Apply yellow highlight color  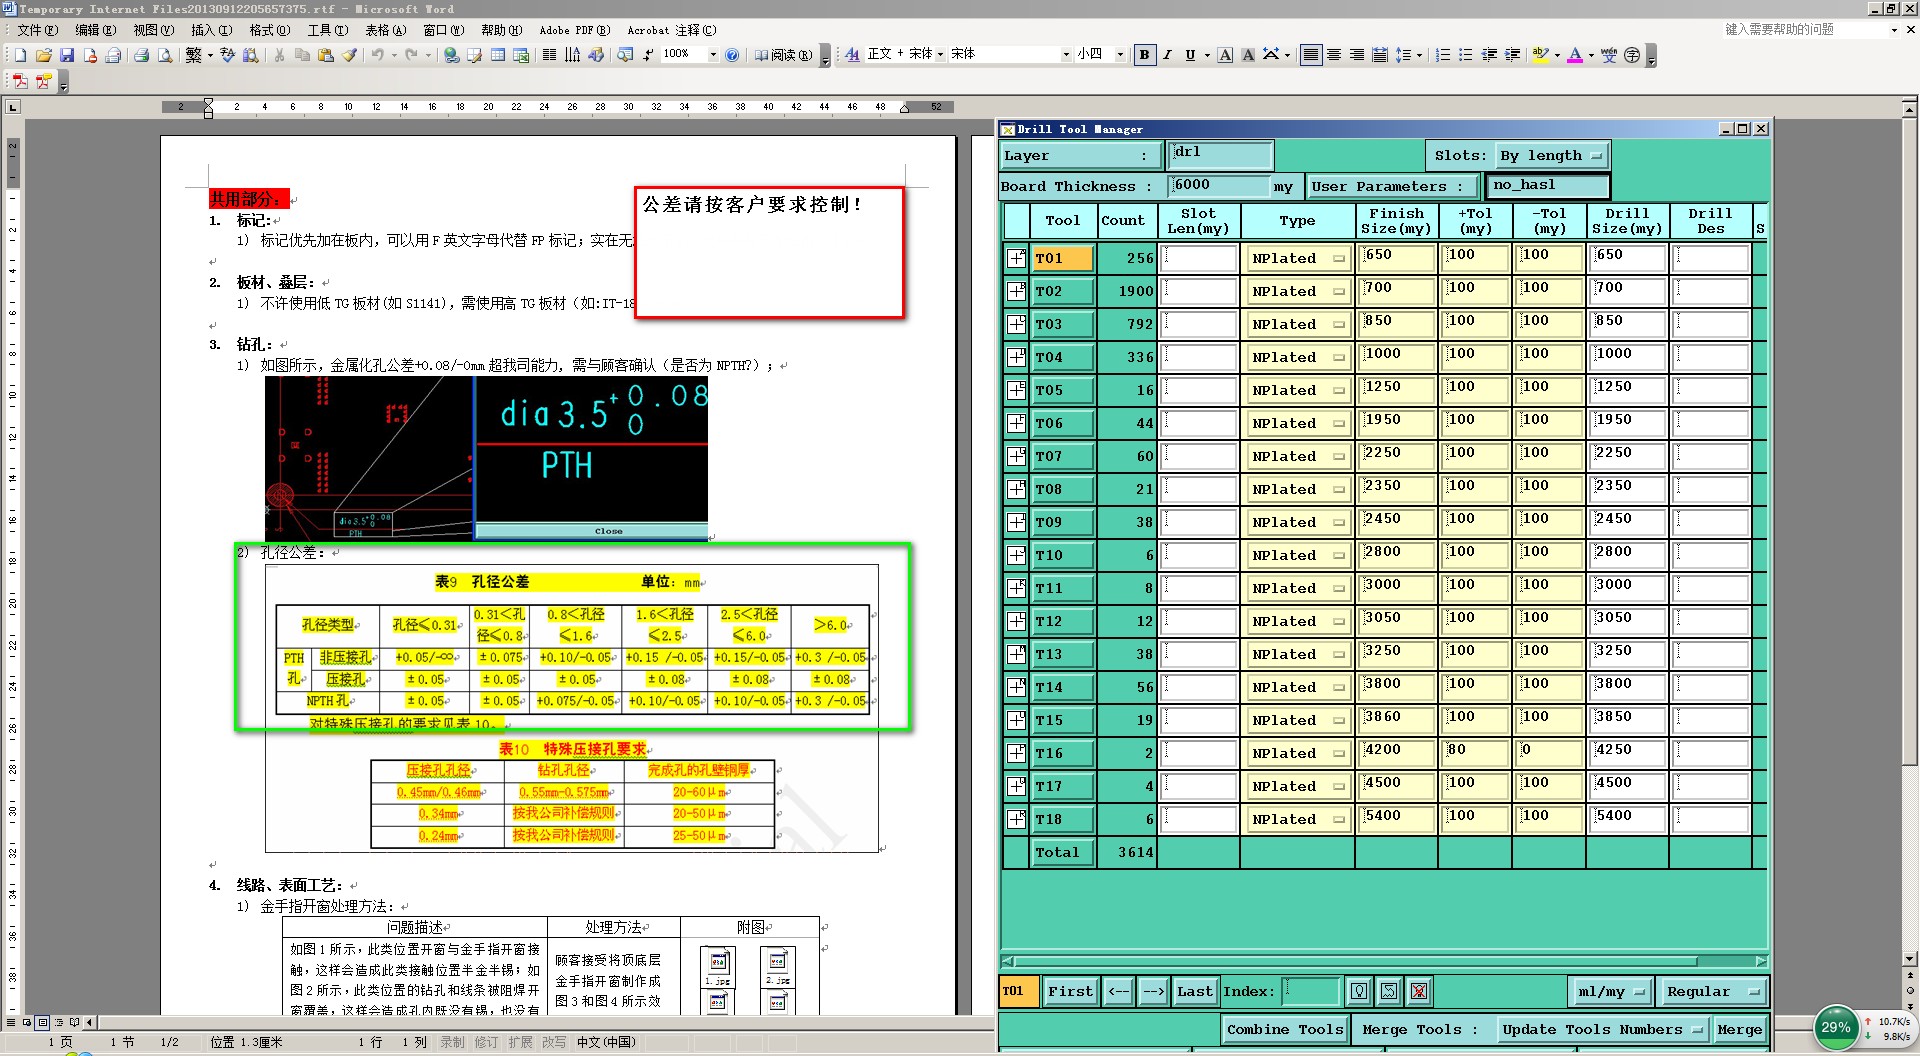click(1540, 55)
